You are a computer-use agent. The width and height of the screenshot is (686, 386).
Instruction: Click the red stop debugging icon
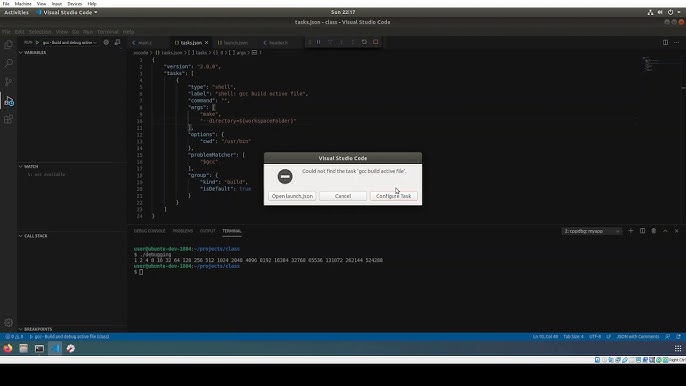[x=375, y=42]
